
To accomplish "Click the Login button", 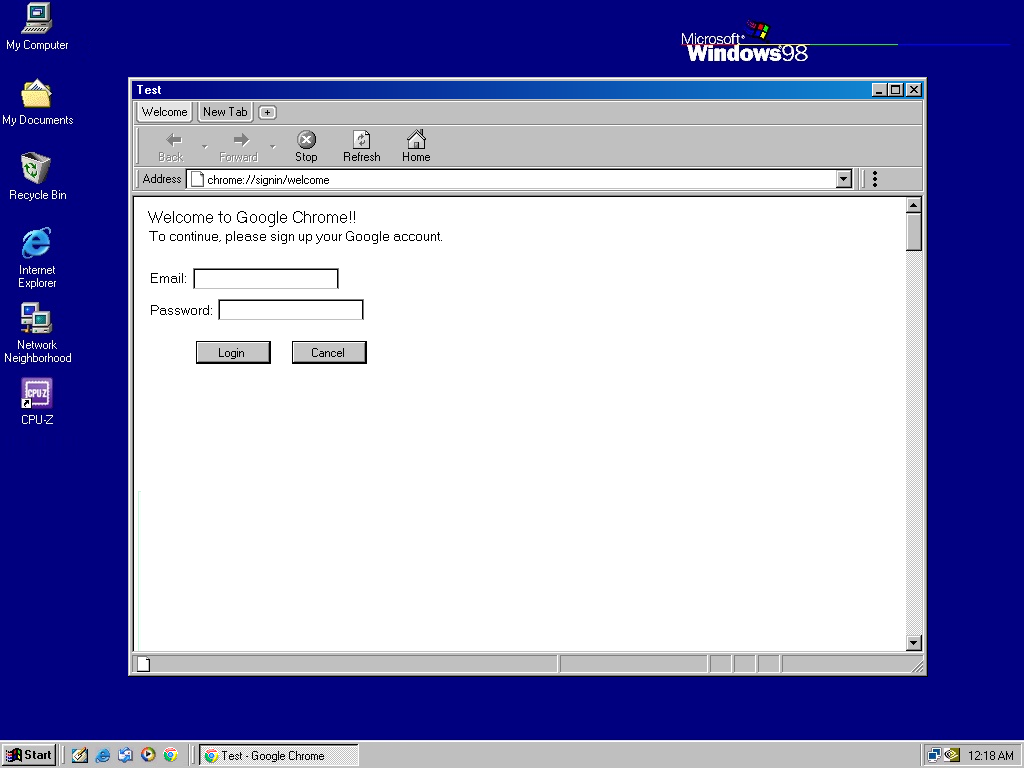I will [x=233, y=353].
